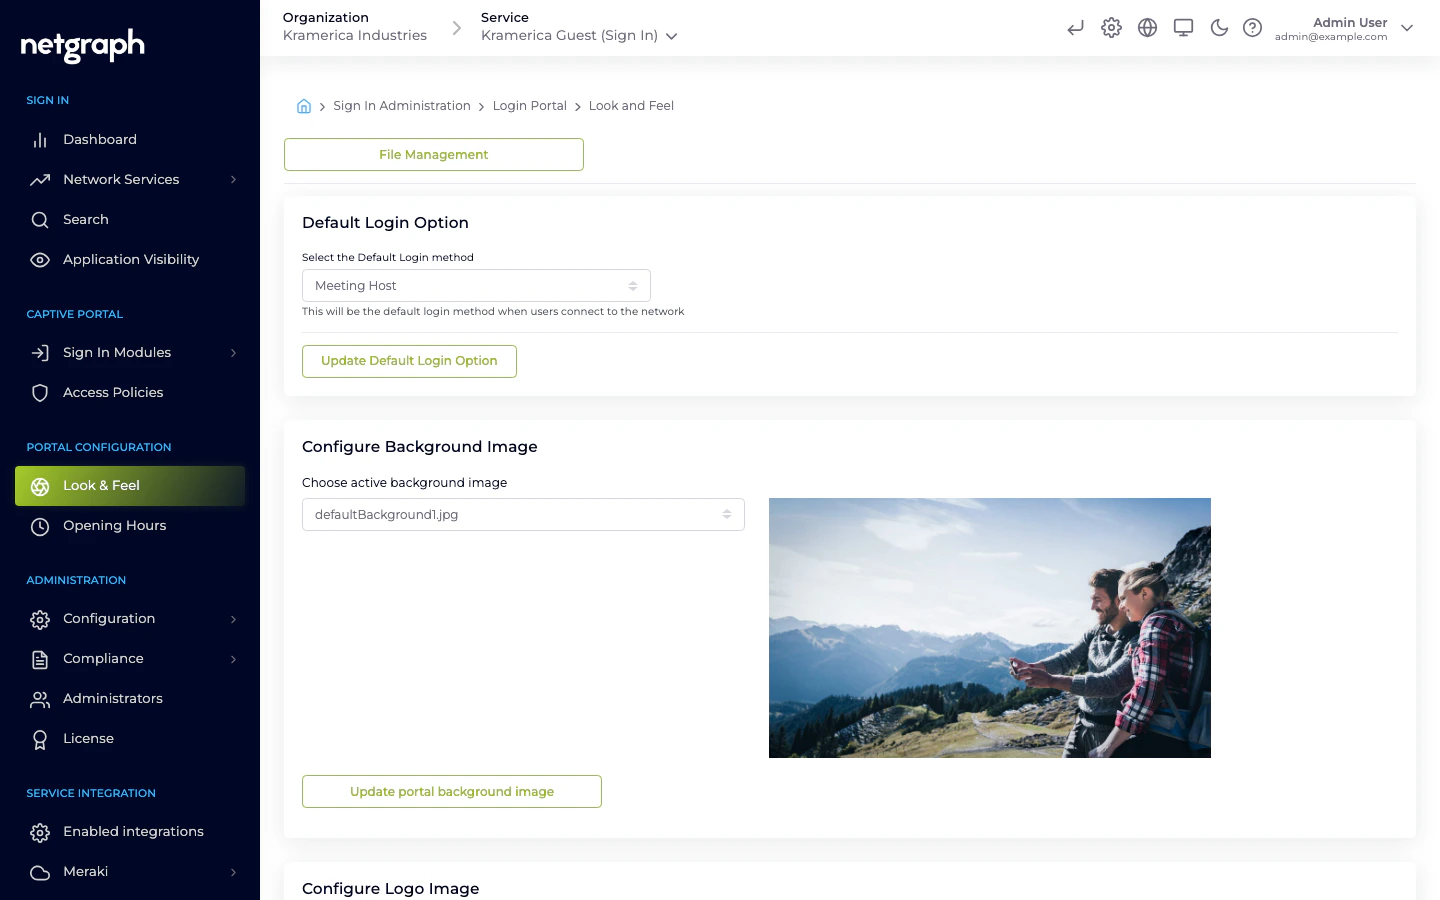Click the mountain background image preview
This screenshot has height=900, width=1440.
tap(989, 628)
